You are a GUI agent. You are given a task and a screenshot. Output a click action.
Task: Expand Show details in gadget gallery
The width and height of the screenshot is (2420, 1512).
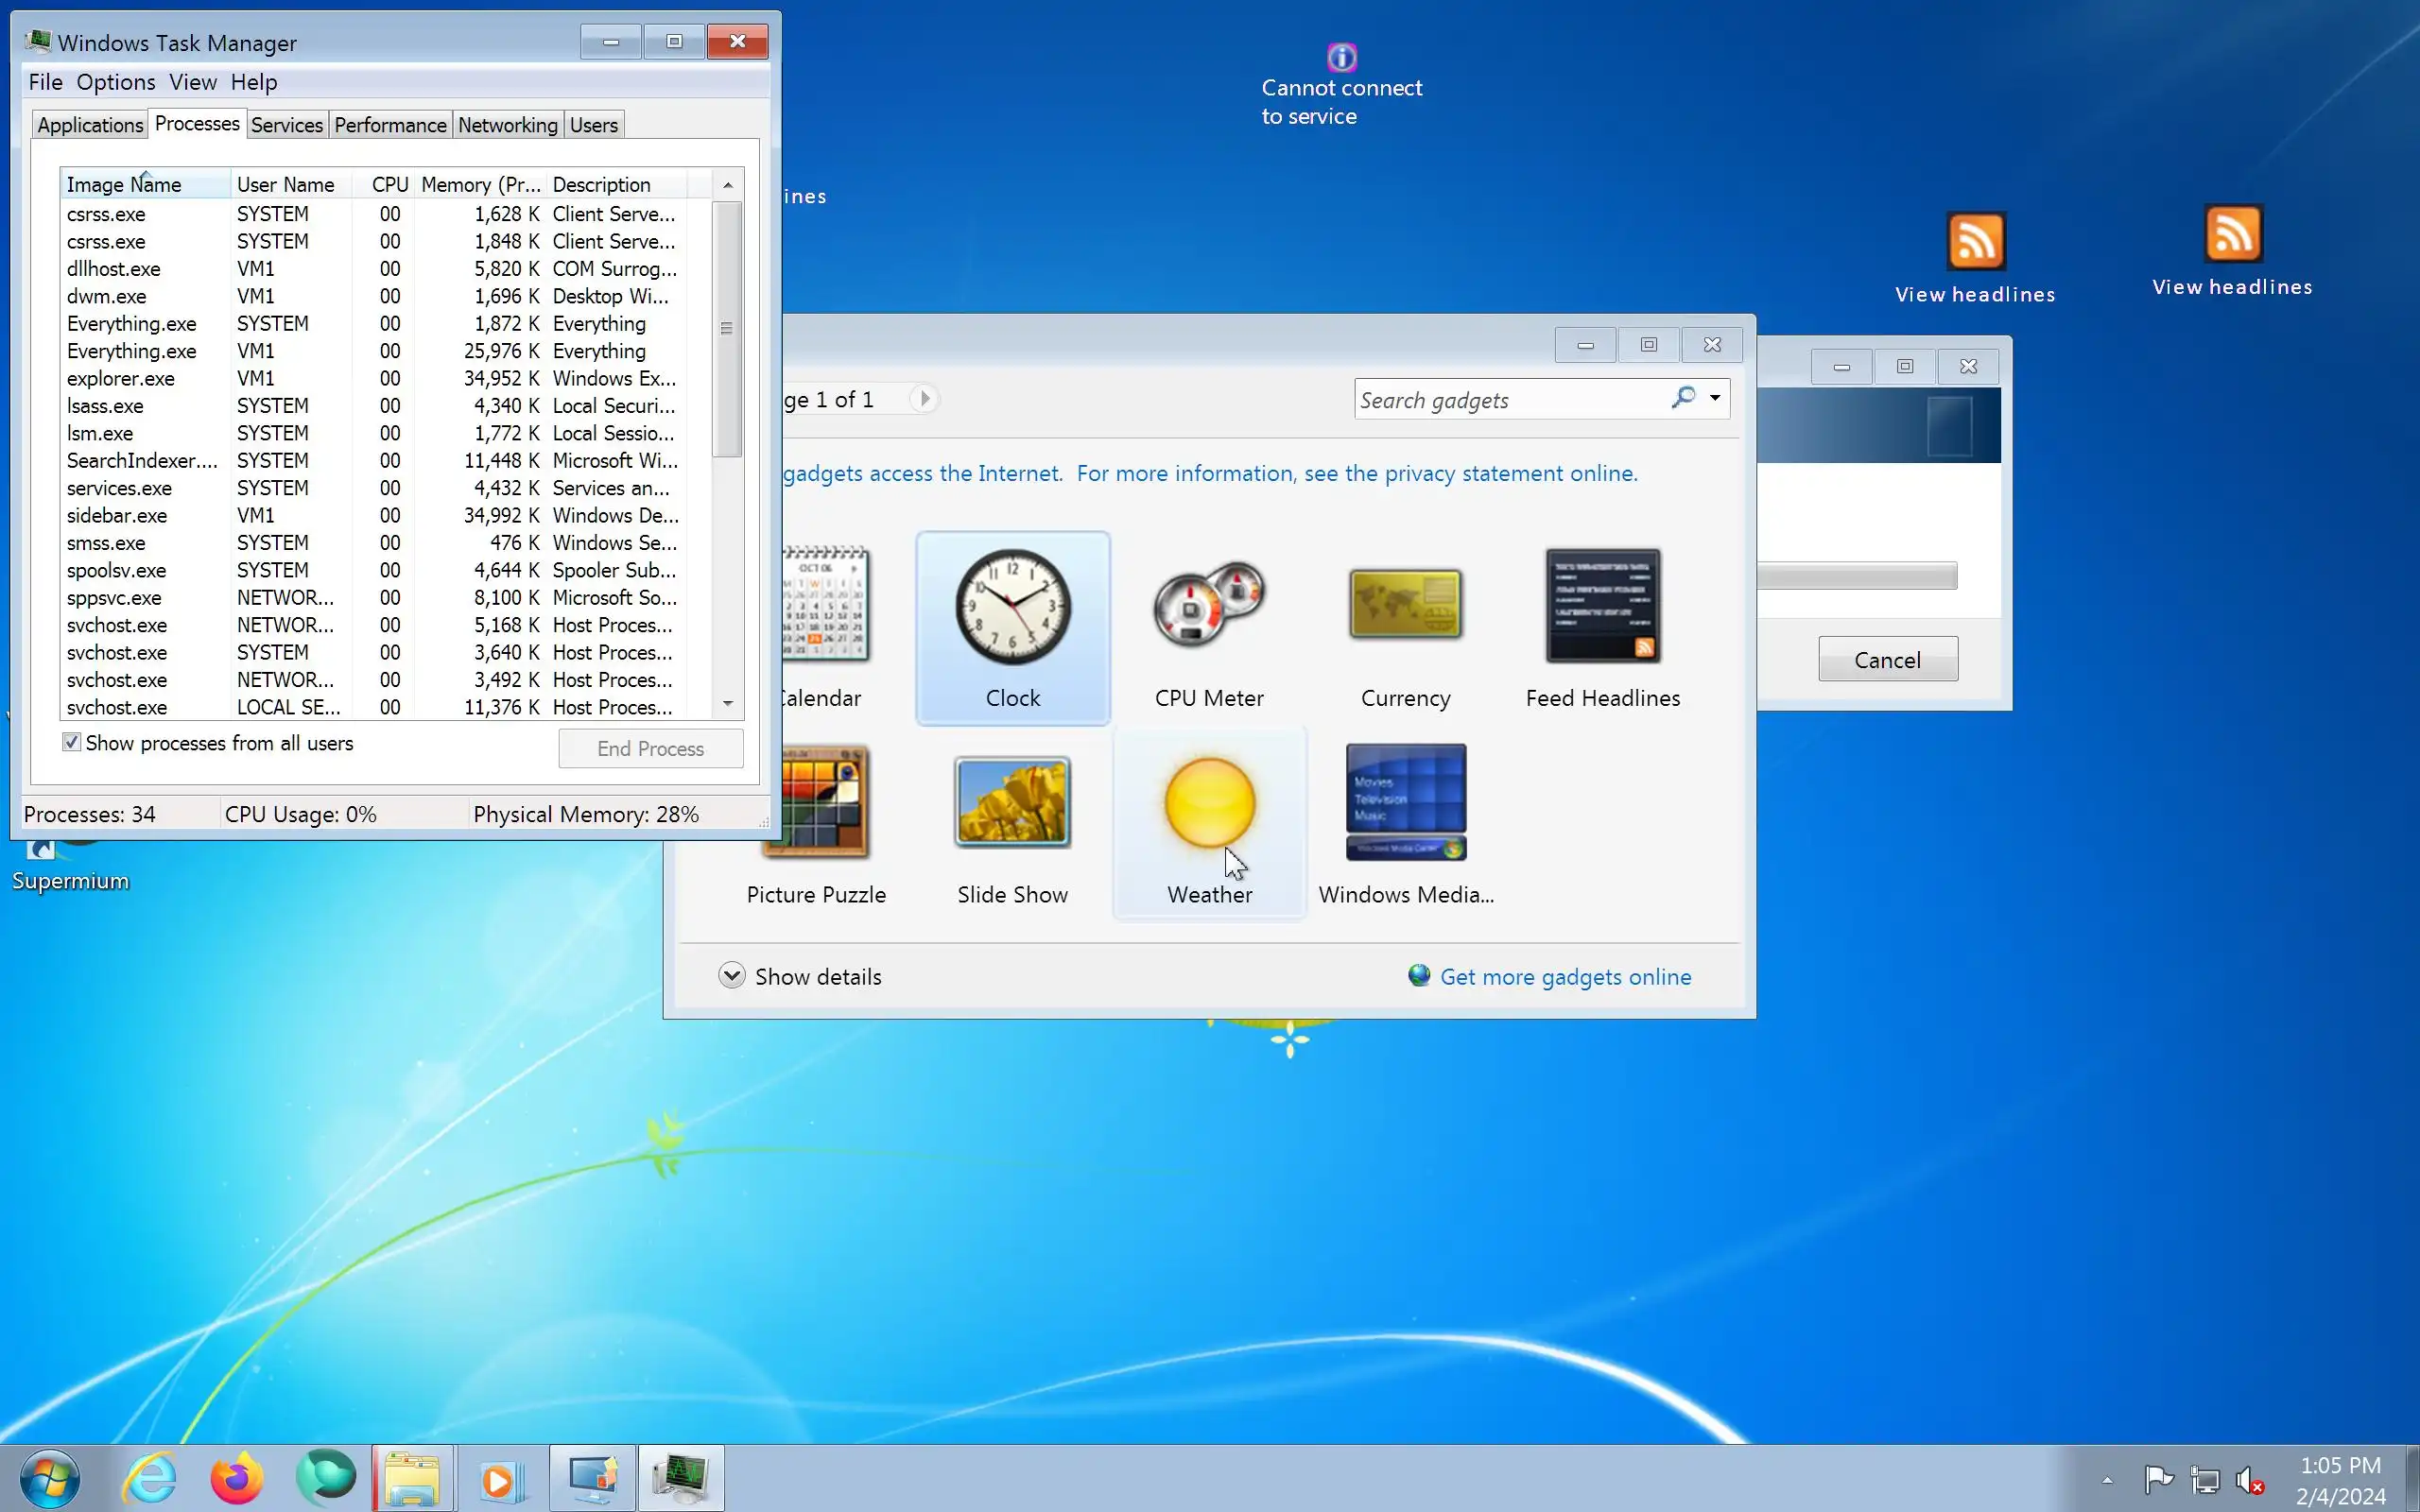tap(732, 976)
